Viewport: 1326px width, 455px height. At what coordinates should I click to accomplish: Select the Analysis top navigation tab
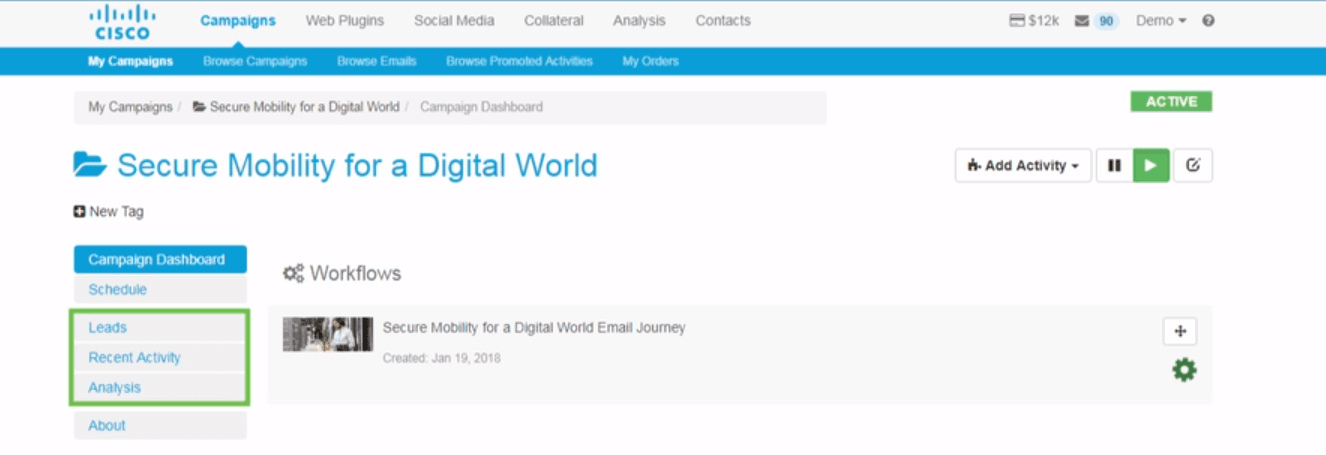click(639, 20)
